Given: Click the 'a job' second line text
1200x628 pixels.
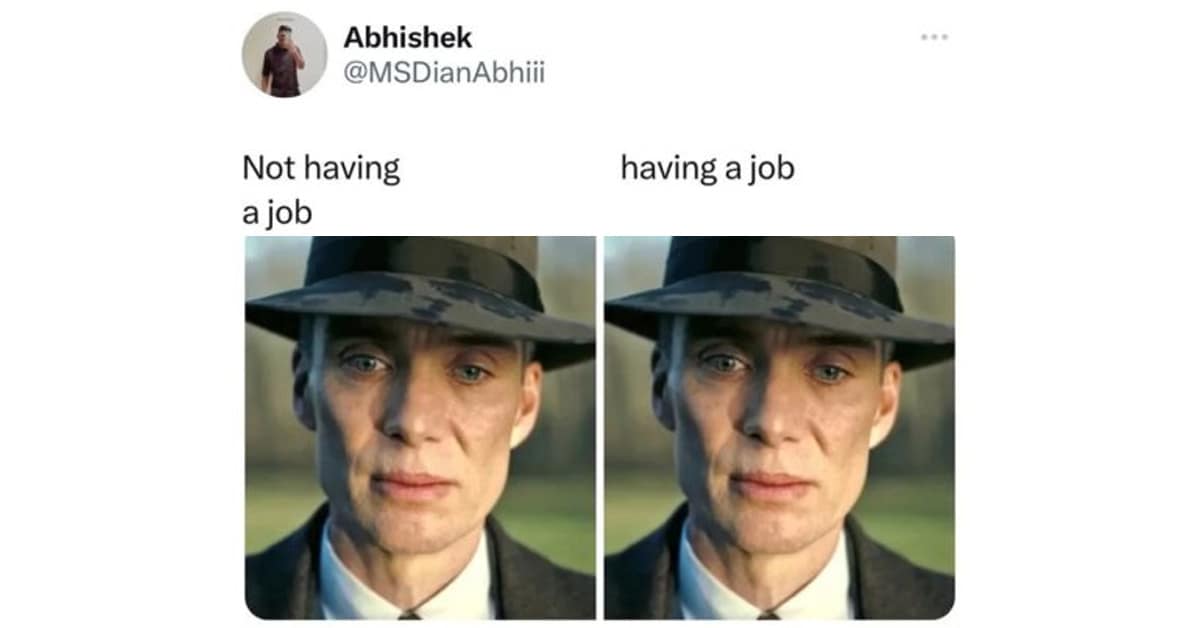Looking at the screenshot, I should click(277, 212).
